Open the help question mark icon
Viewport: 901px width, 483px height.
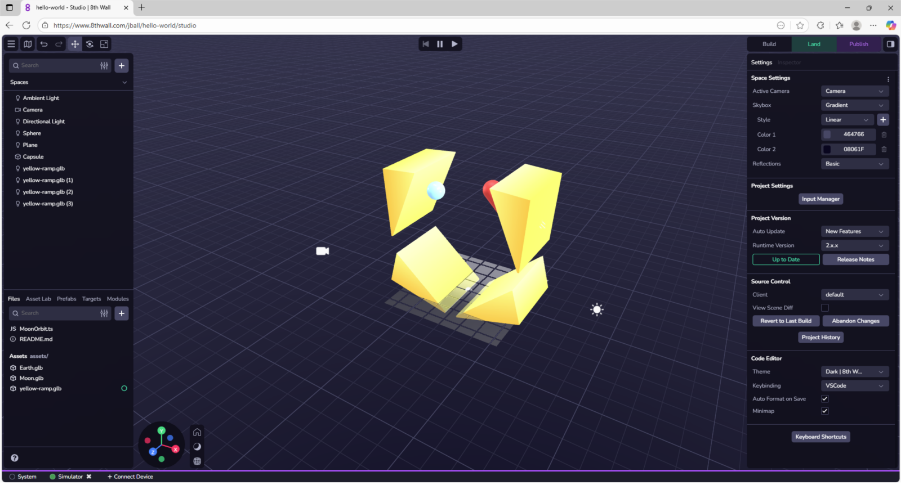point(14,458)
